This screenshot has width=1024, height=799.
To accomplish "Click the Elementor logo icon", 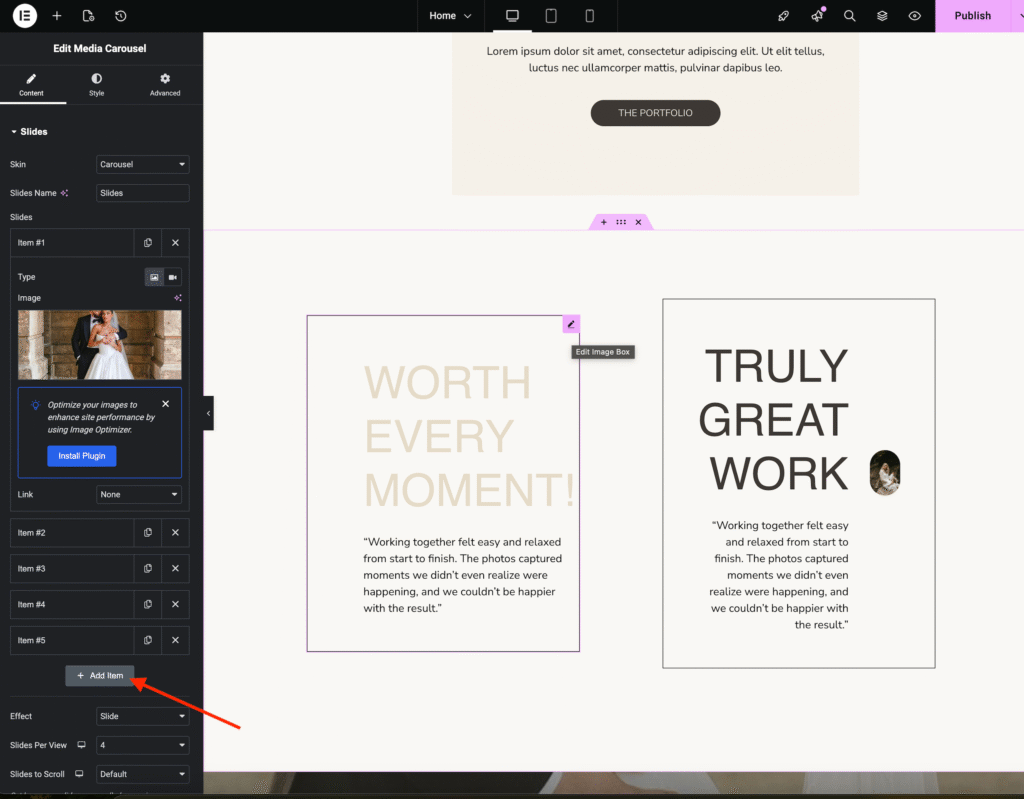I will coord(24,16).
